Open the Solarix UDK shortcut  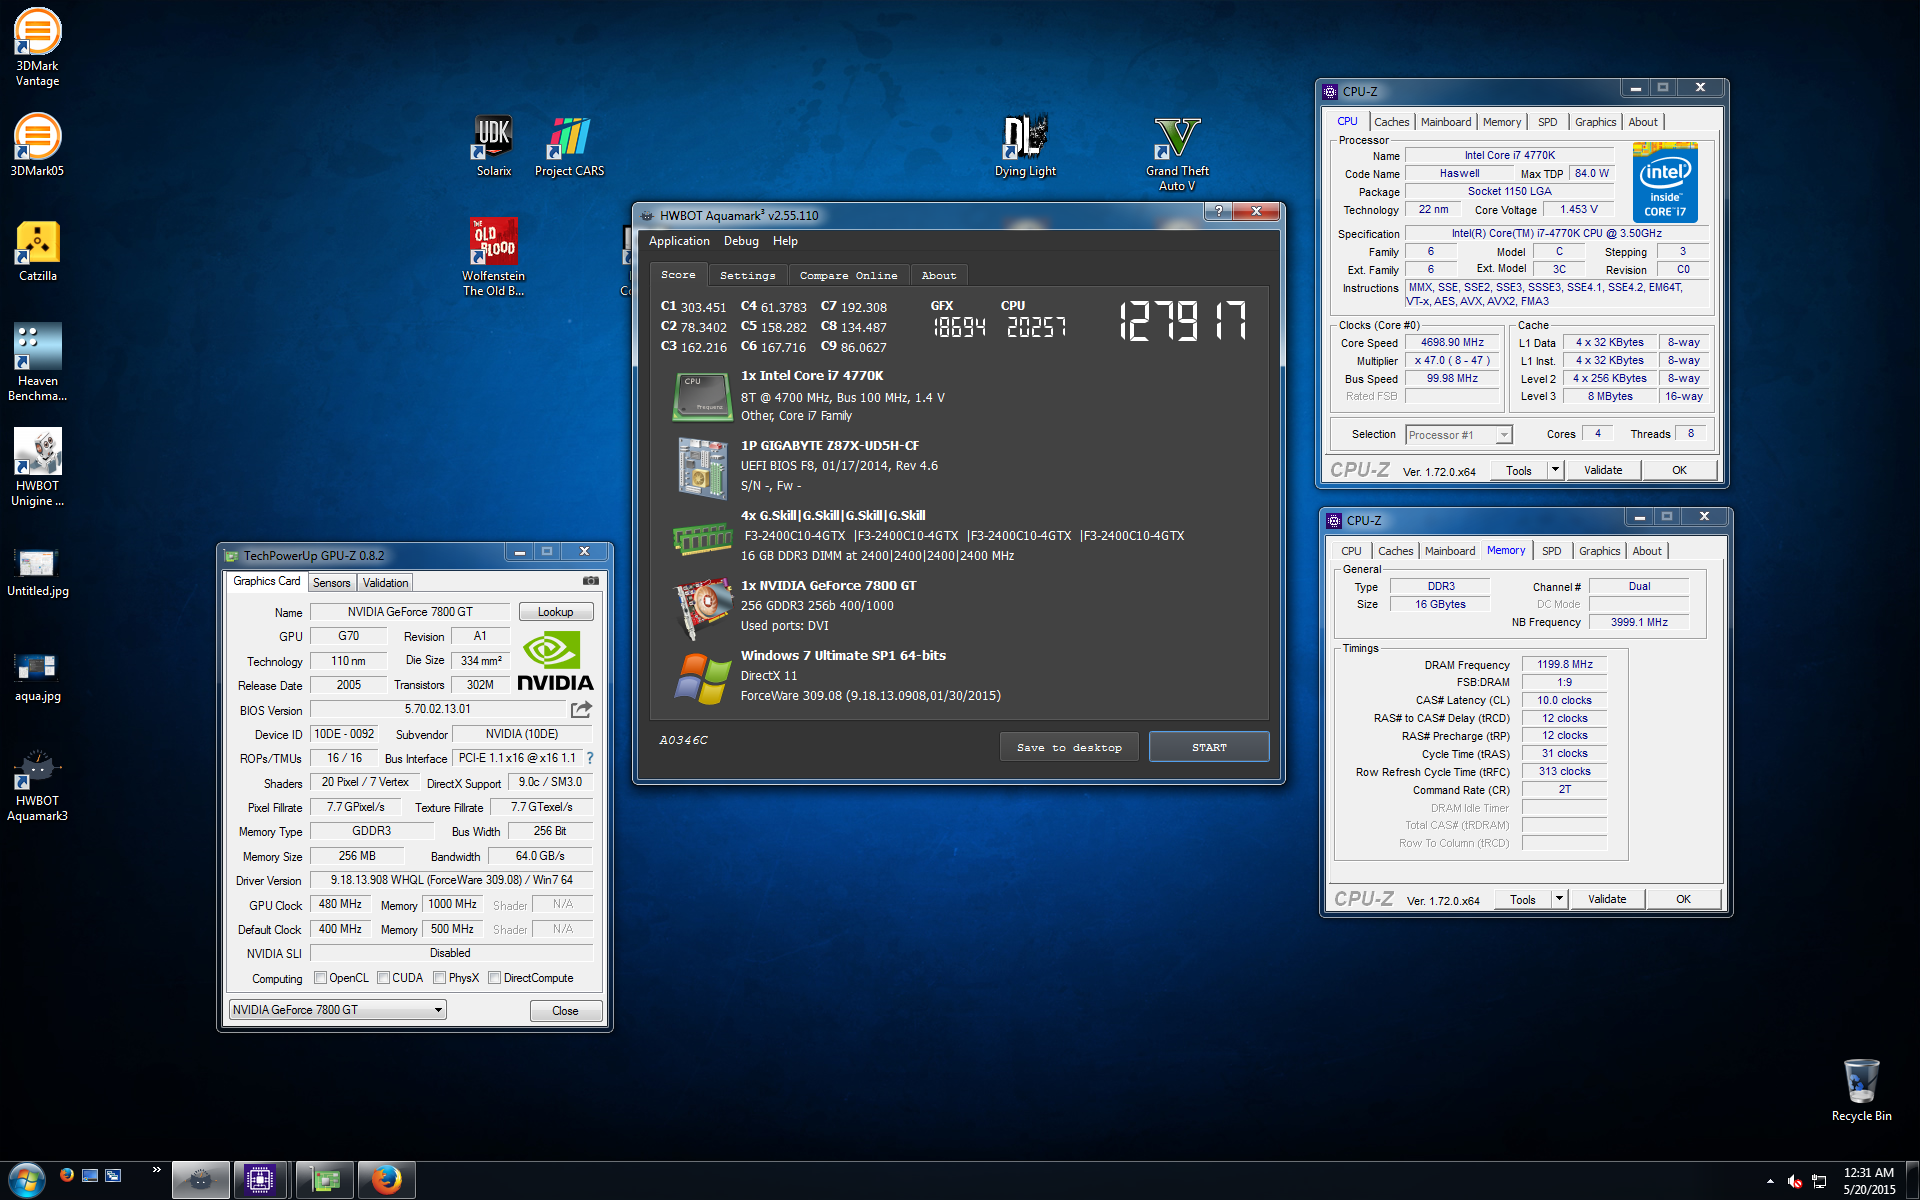[493, 146]
